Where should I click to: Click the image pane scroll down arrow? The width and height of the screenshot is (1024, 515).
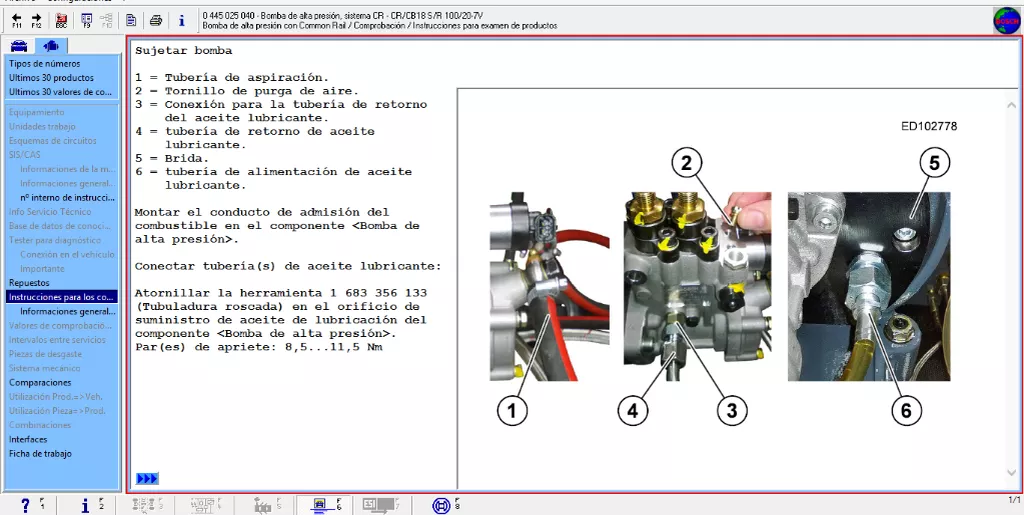(x=1012, y=473)
